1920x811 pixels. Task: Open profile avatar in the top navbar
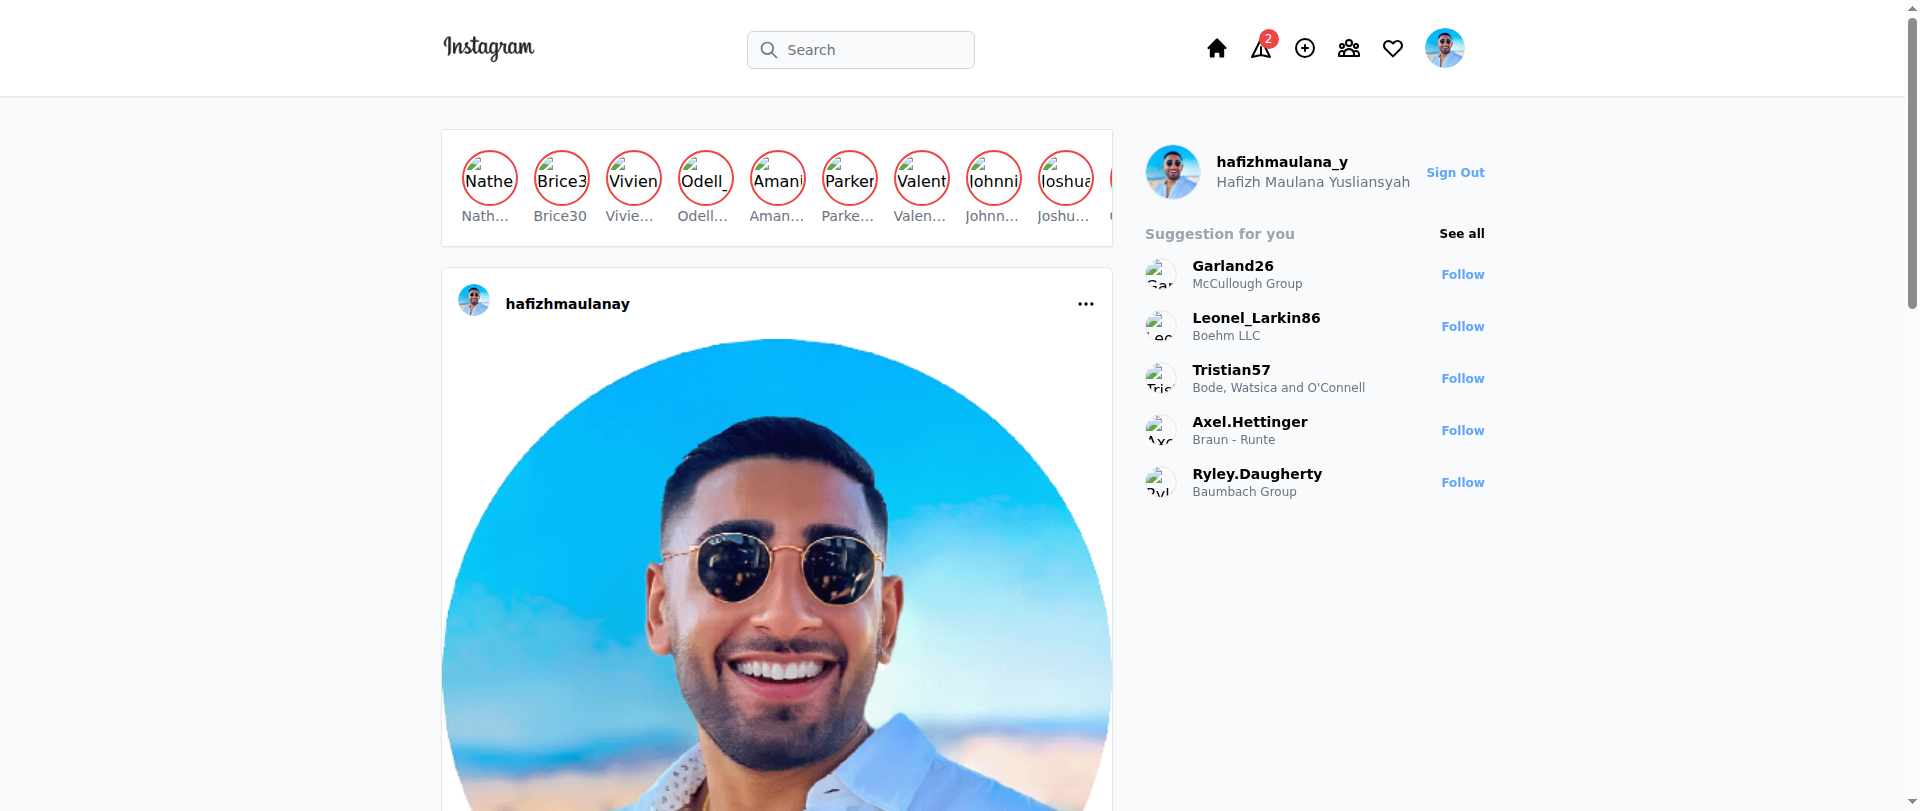tap(1444, 48)
